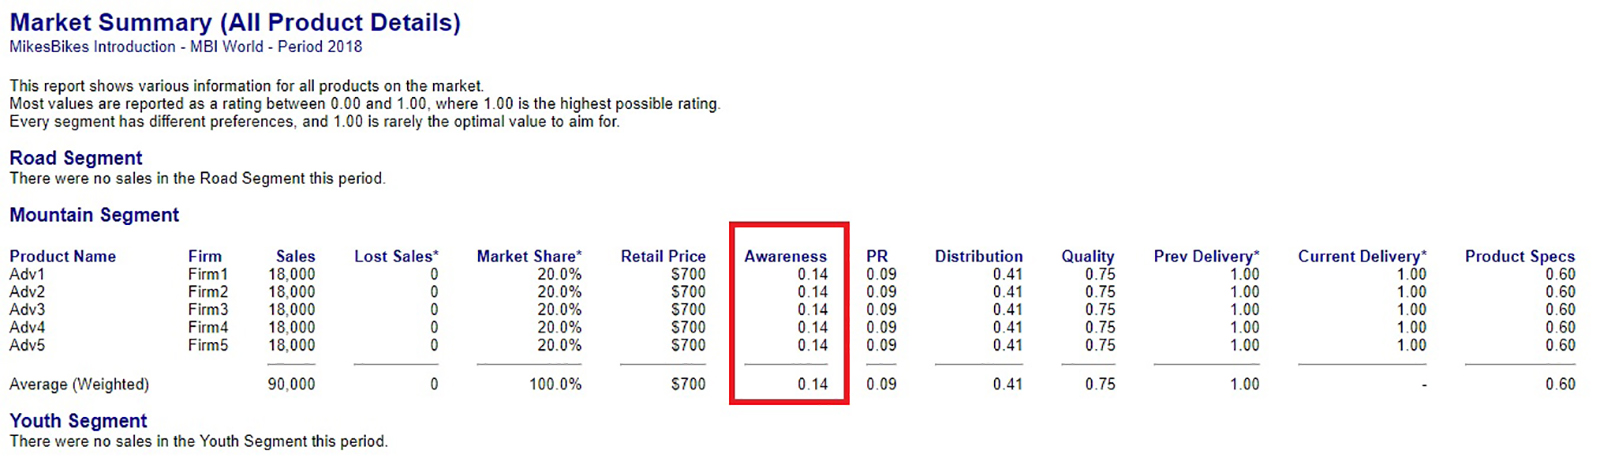1600x462 pixels.
Task: Select the Adv1 product name
Action: (x=27, y=274)
